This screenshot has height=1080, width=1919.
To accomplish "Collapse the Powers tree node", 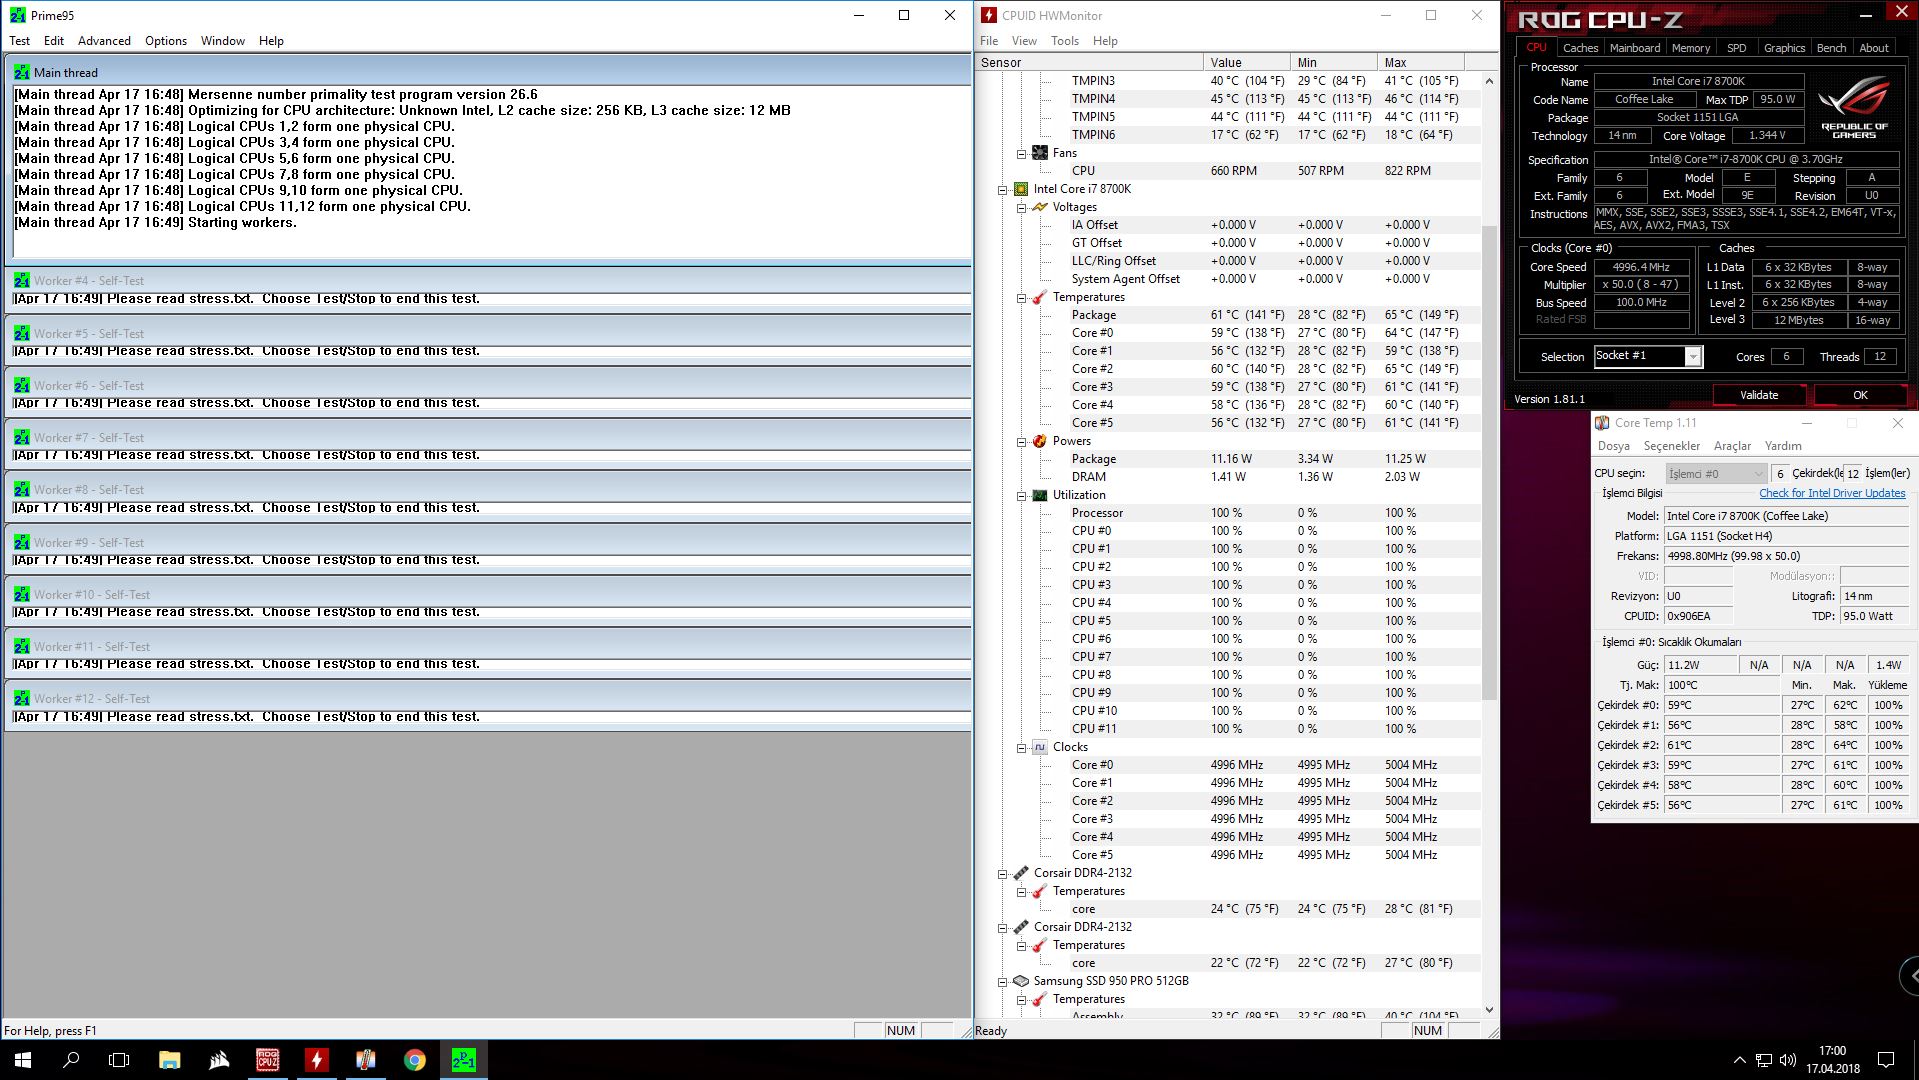I will (1021, 441).
